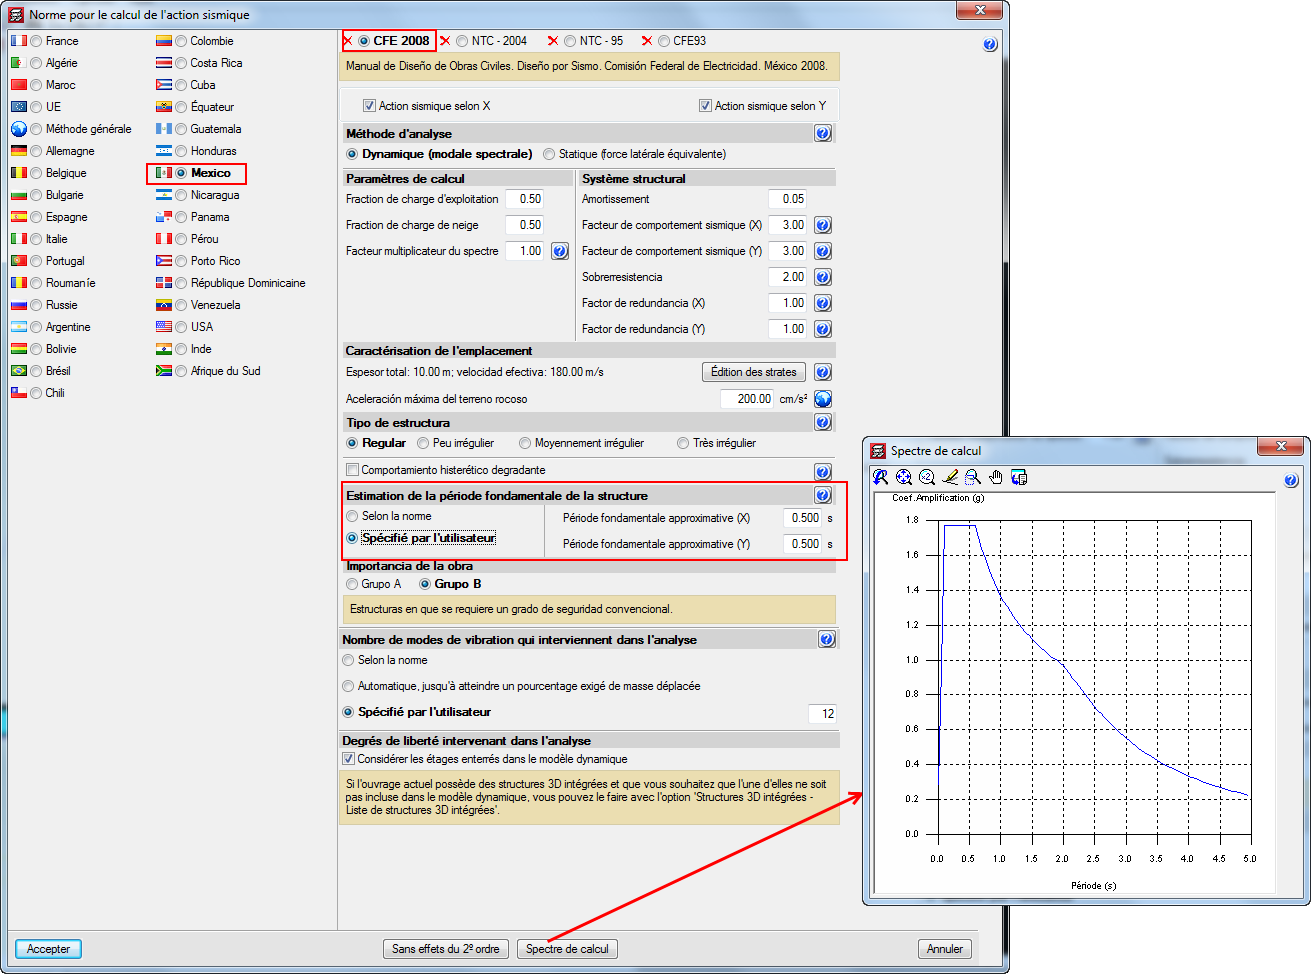Image resolution: width=1313 pixels, height=974 pixels.
Task: Click the Accepter button
Action: click(48, 949)
